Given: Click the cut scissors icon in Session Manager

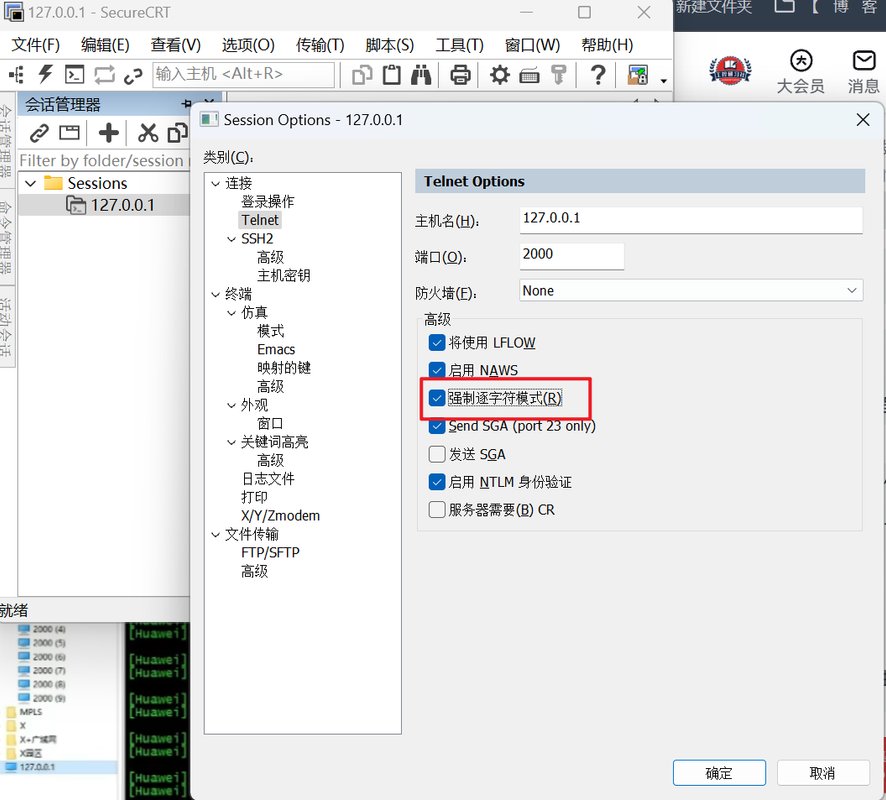Looking at the screenshot, I should [148, 133].
